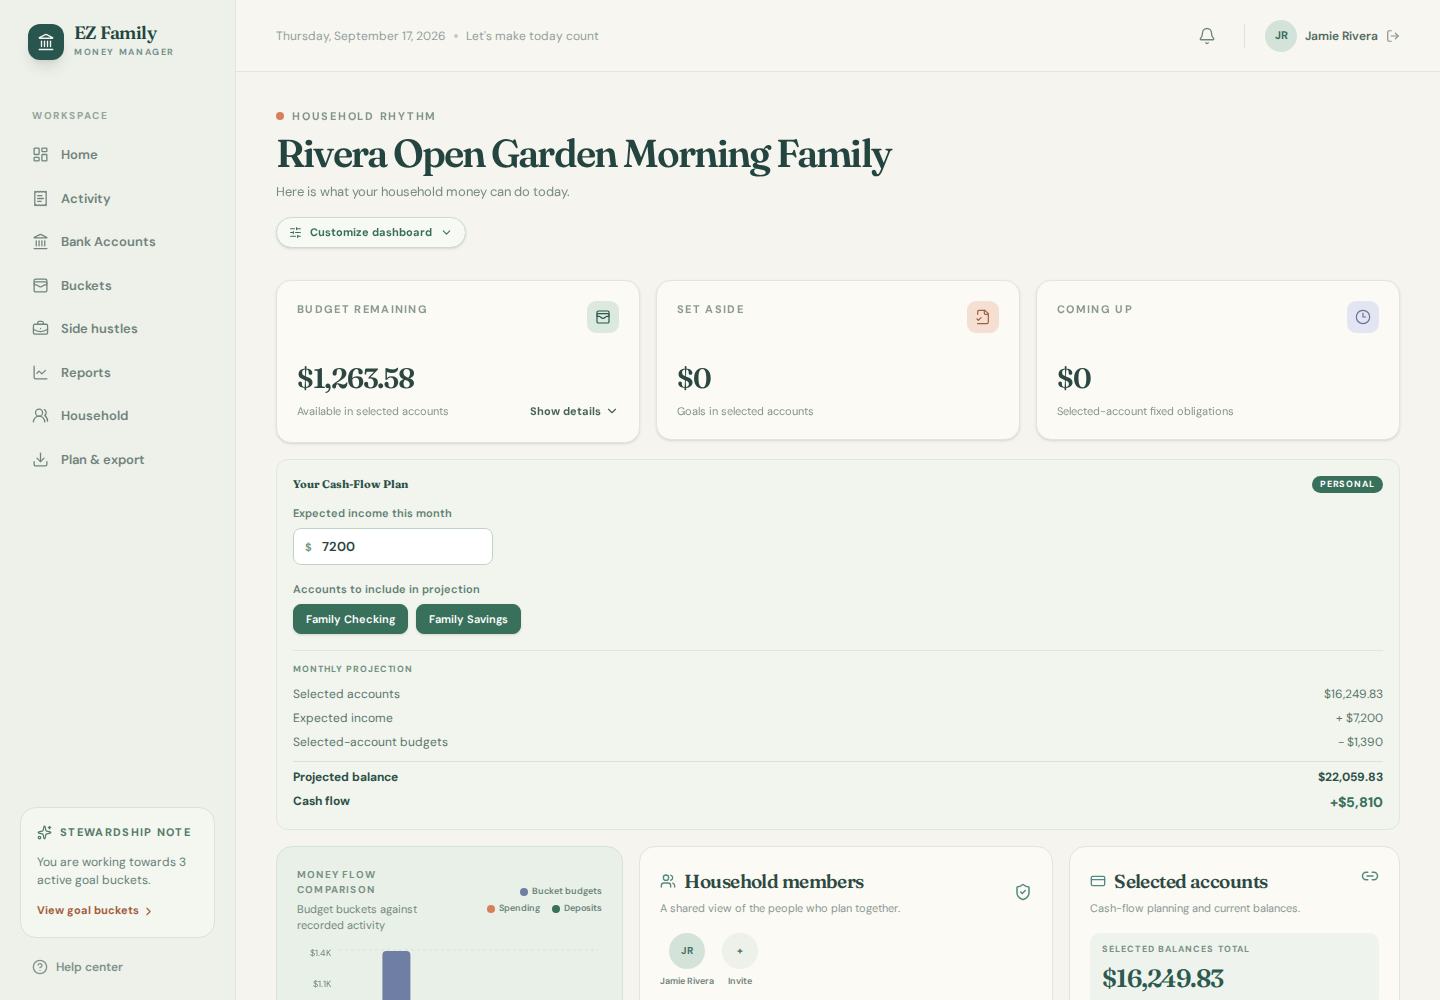Click the Deposits legend dot
The height and width of the screenshot is (1000, 1440).
click(x=556, y=909)
